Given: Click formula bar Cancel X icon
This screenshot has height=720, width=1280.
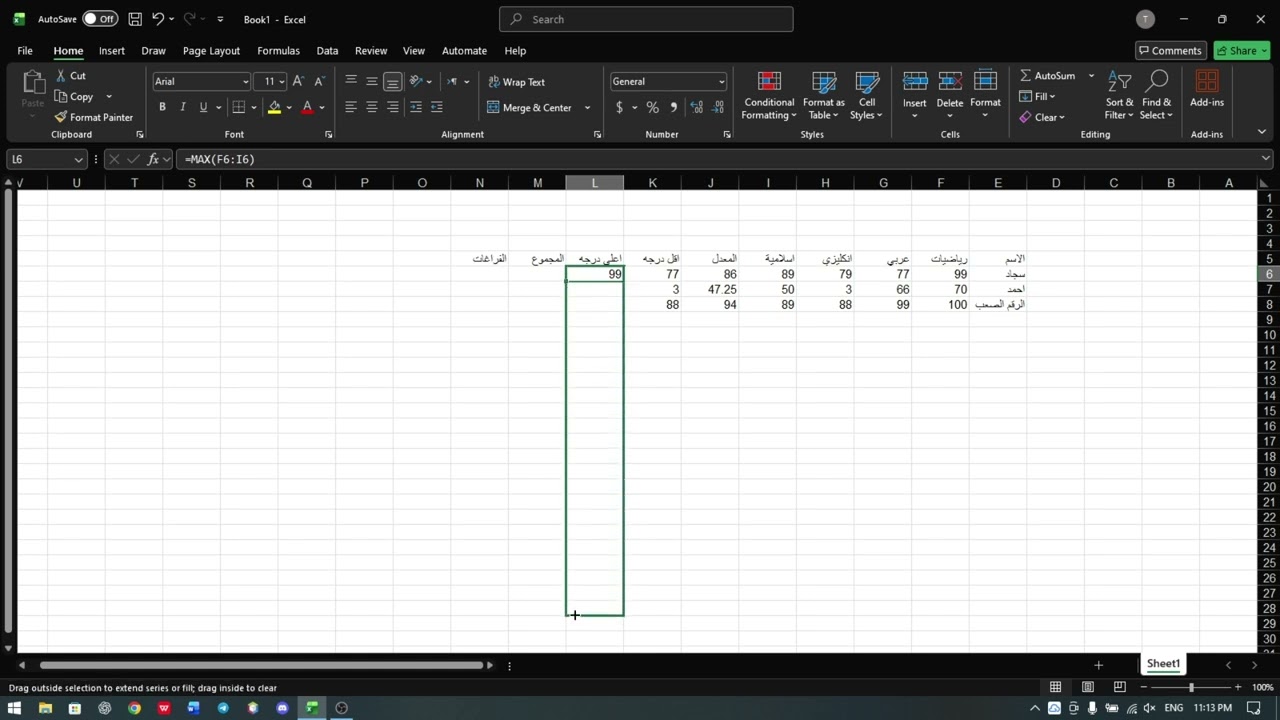Looking at the screenshot, I should click(x=114, y=159).
